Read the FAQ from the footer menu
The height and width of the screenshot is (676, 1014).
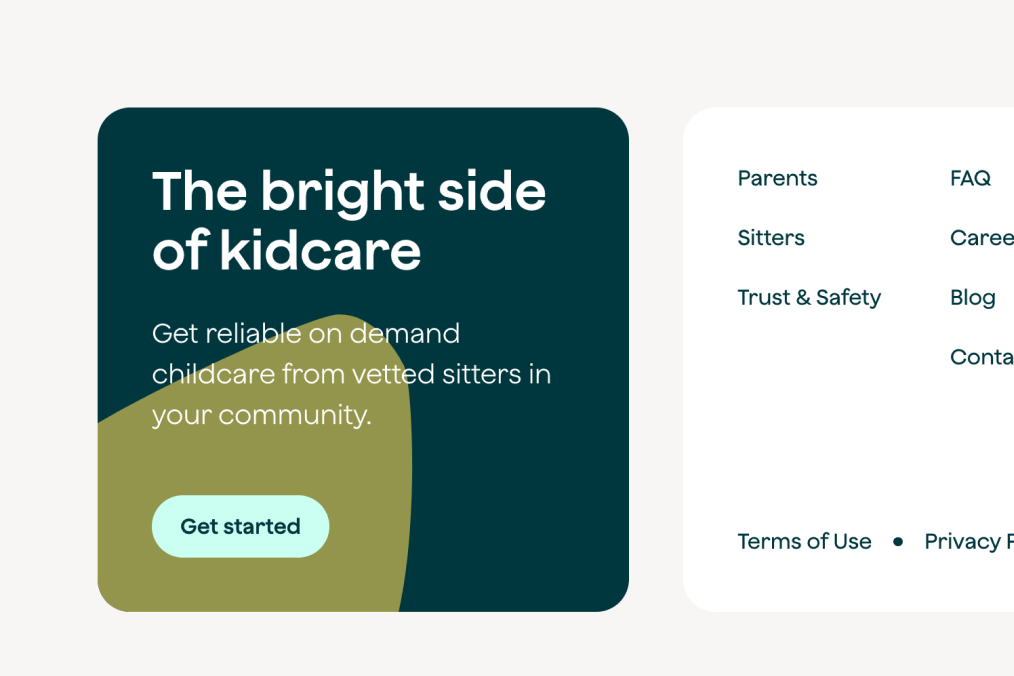(970, 178)
